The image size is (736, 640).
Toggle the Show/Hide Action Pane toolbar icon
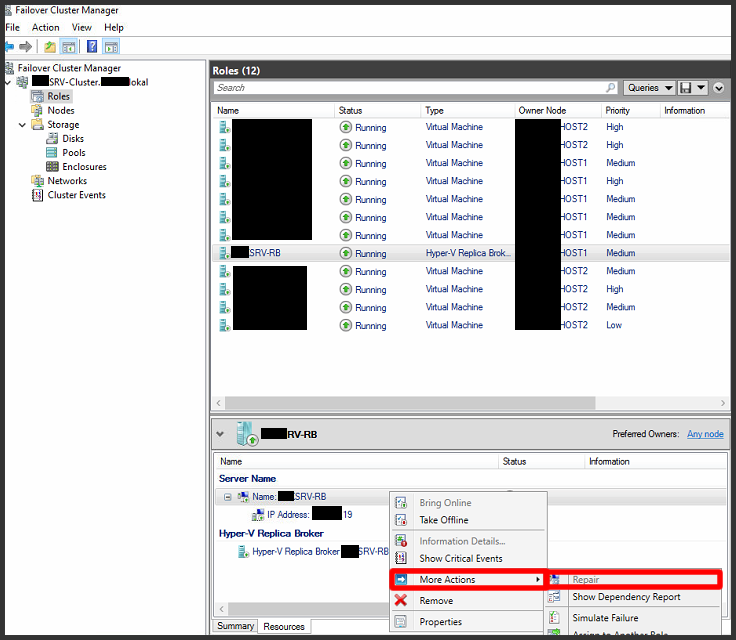tap(112, 46)
